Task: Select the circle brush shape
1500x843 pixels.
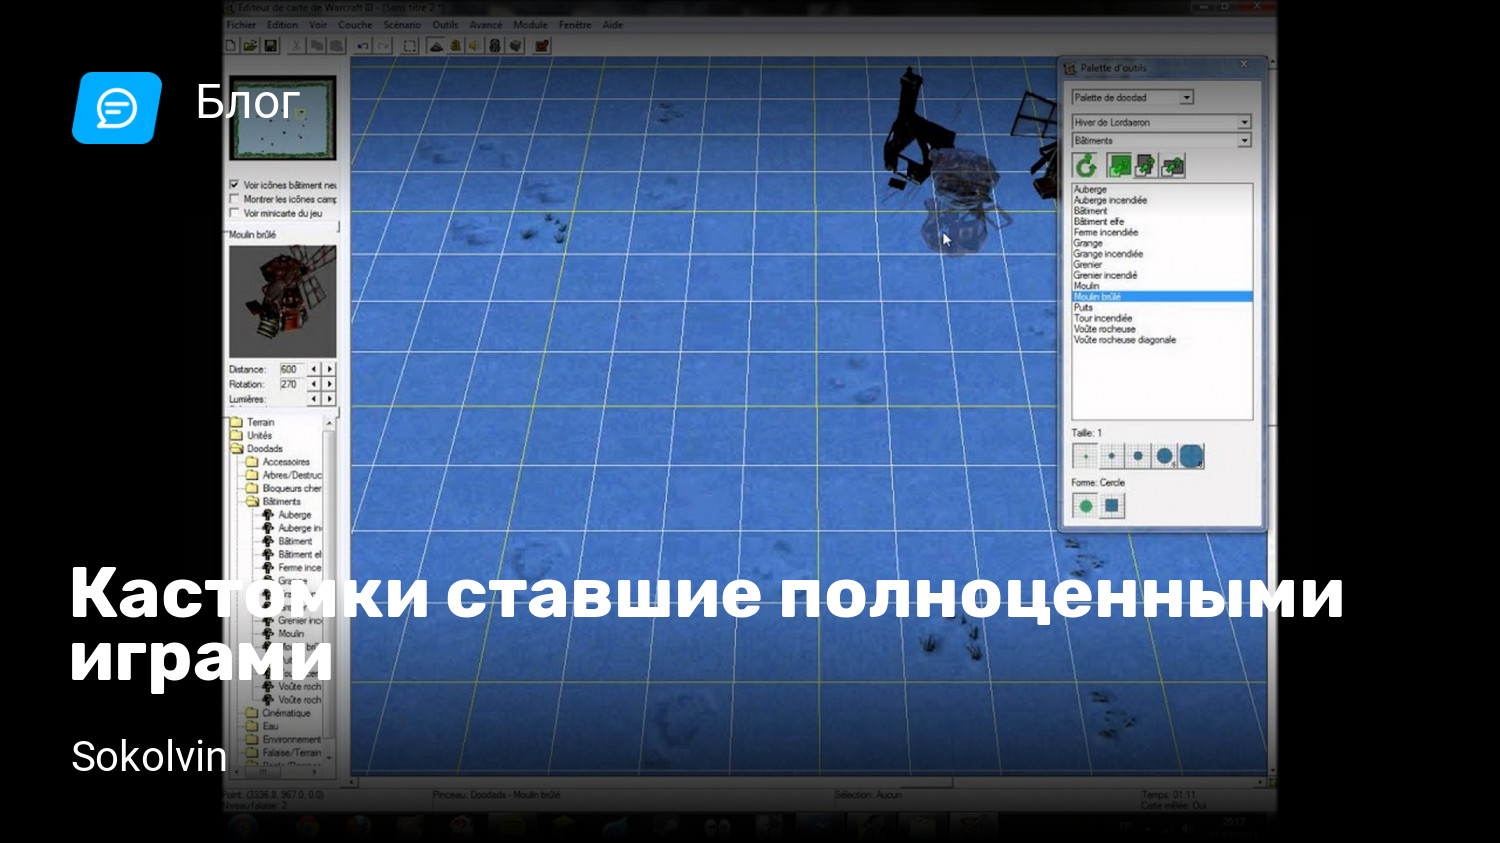Action: point(1085,506)
